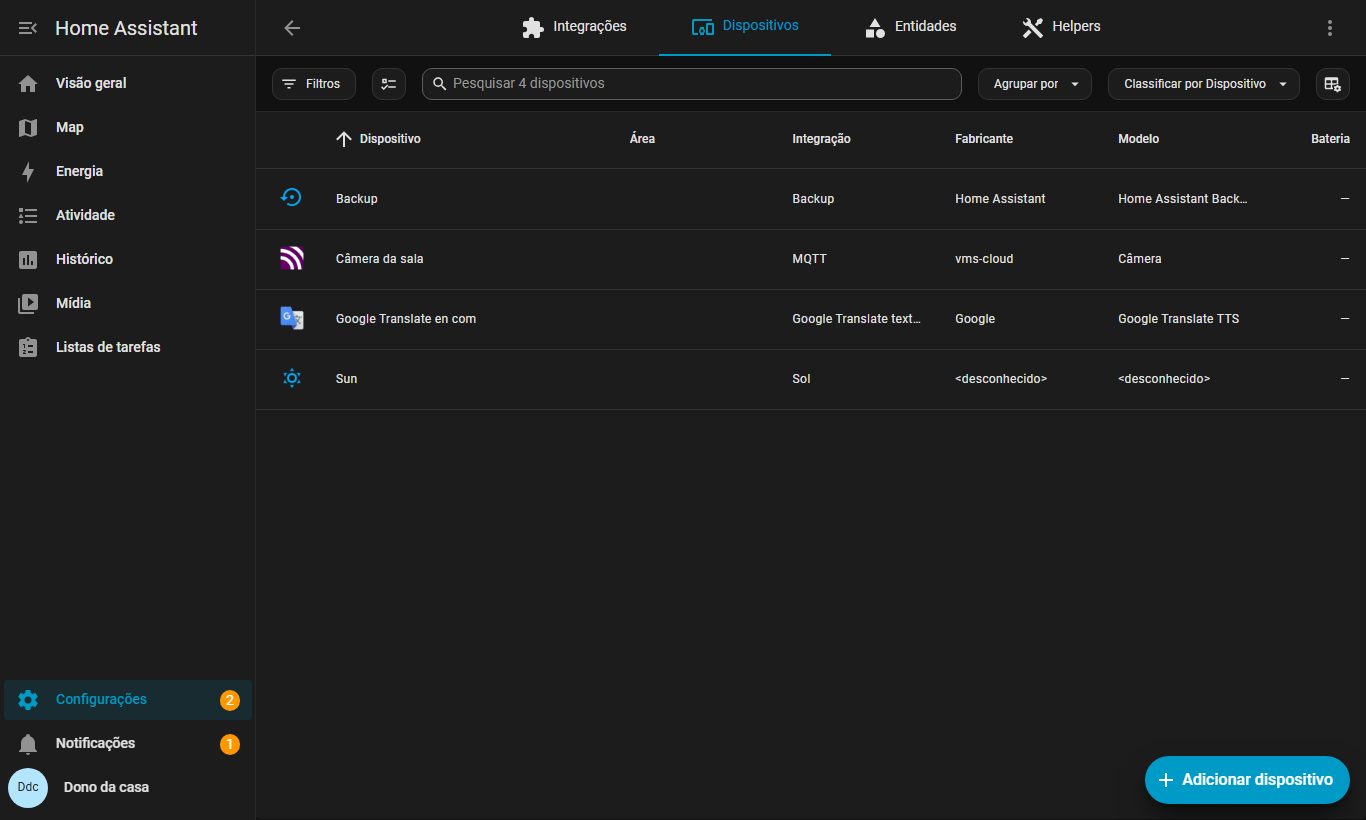Click the back arrow in the header

(292, 28)
